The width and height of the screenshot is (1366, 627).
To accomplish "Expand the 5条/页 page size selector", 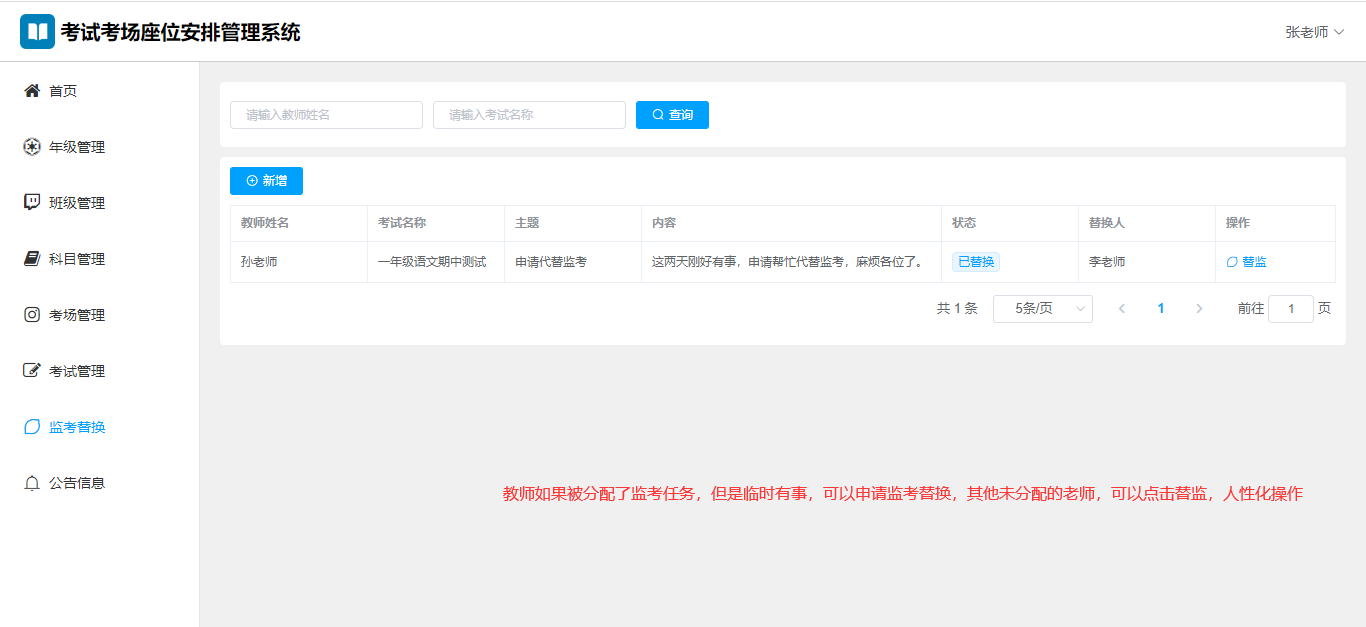I will 1042,309.
